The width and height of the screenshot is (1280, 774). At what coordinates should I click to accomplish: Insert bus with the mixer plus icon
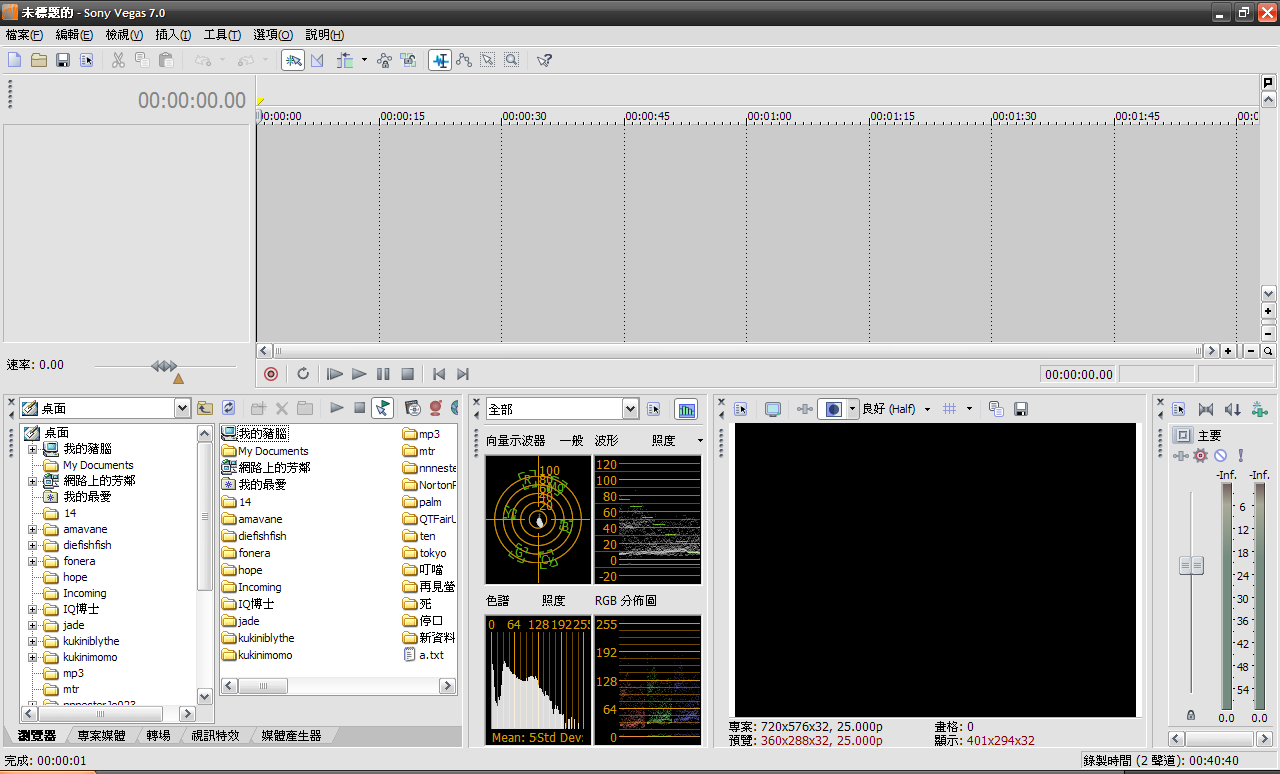point(1259,409)
